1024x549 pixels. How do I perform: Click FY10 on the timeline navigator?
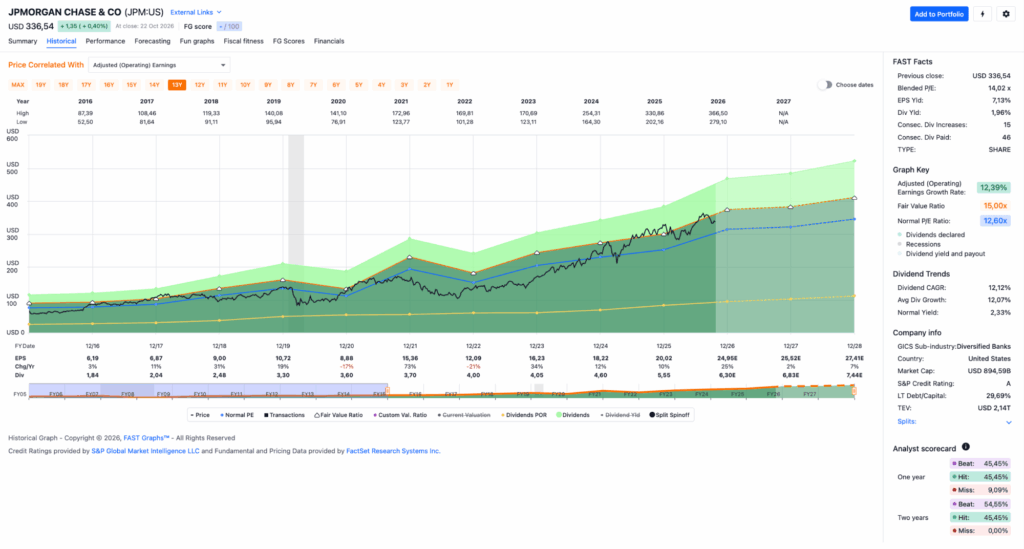pyautogui.click(x=199, y=394)
